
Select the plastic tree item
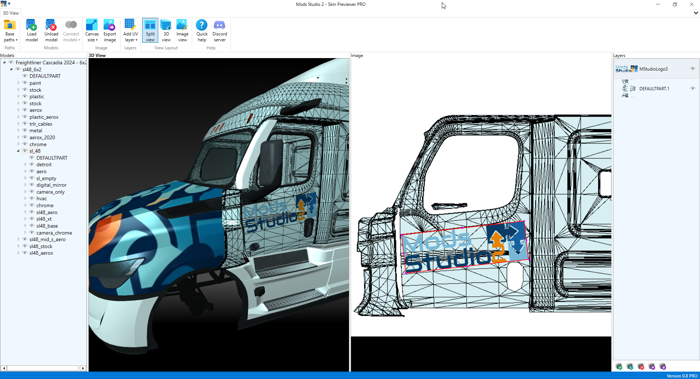click(37, 96)
